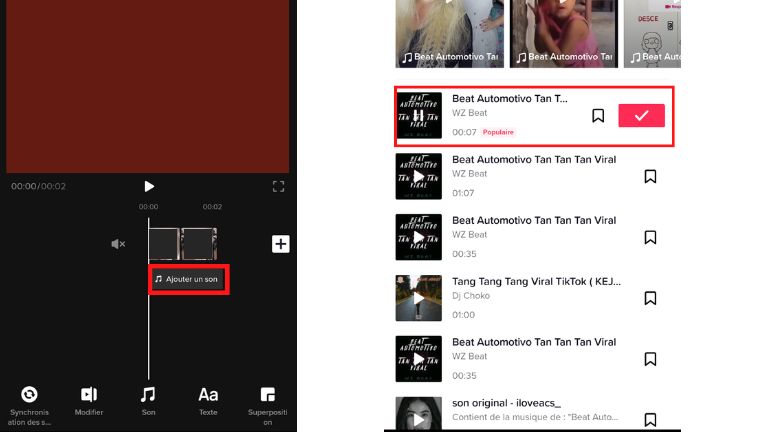Select the second video clip thumbnail in the timeline

click(x=199, y=243)
